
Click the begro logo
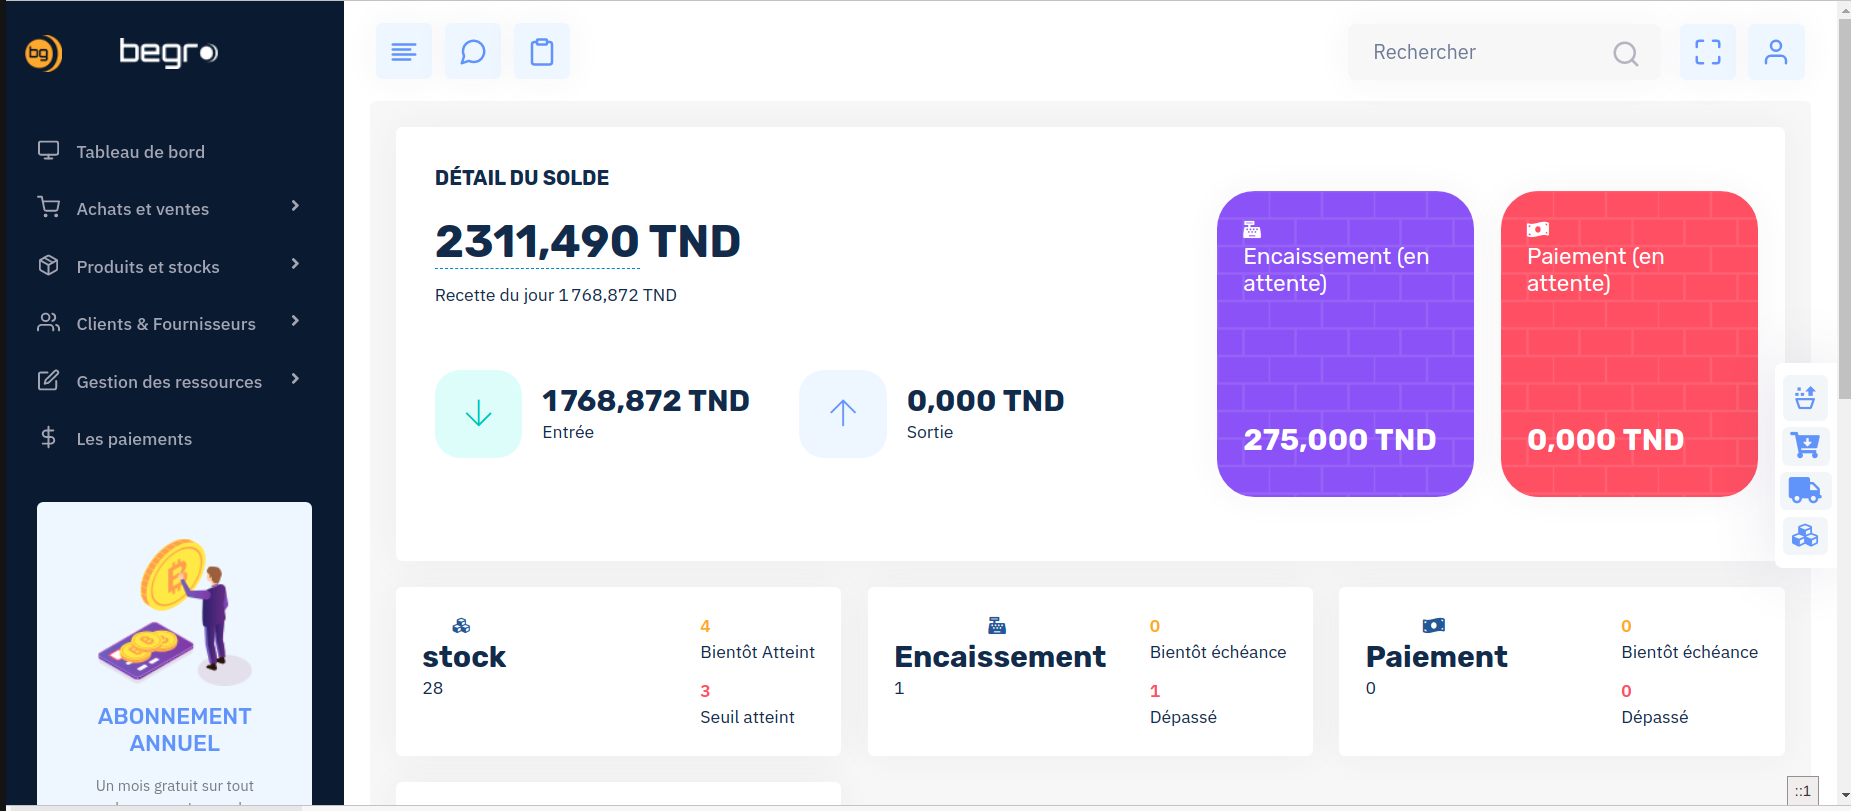[x=167, y=52]
